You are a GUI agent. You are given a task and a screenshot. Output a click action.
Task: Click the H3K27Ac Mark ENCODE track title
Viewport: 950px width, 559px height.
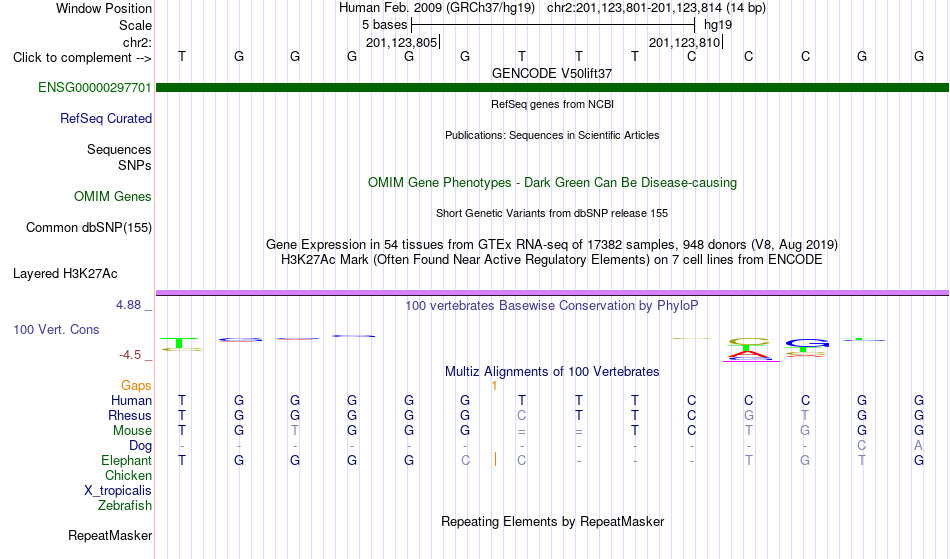[x=552, y=260]
